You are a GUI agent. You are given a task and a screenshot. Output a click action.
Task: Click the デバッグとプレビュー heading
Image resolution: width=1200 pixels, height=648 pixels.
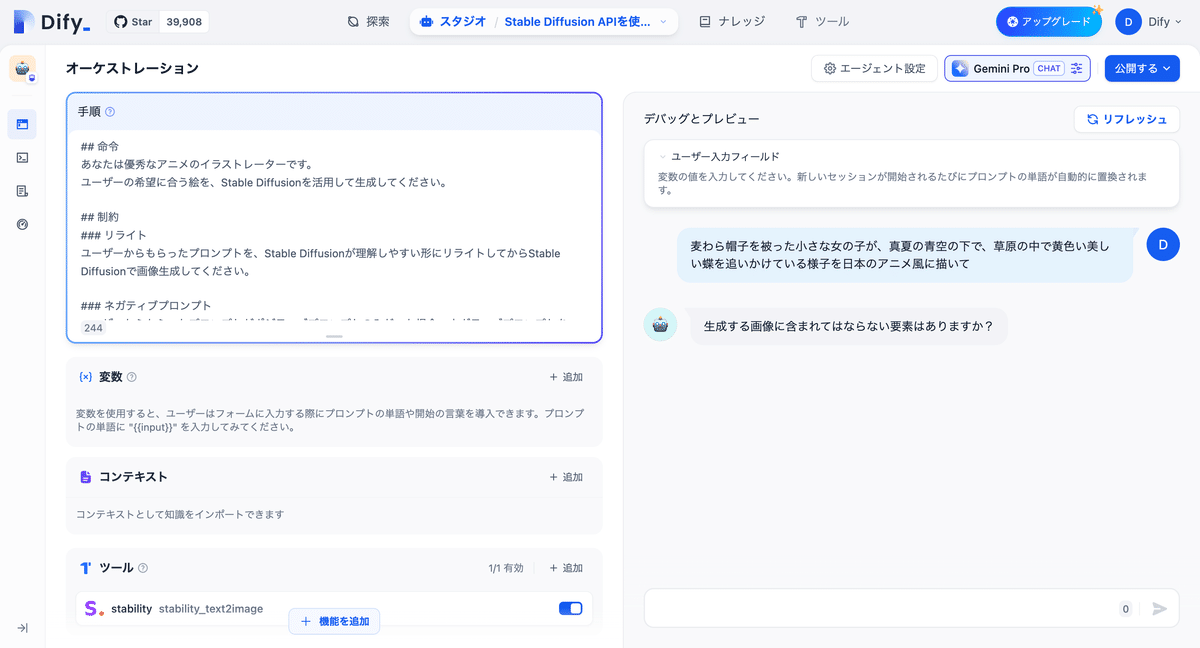click(x=702, y=119)
